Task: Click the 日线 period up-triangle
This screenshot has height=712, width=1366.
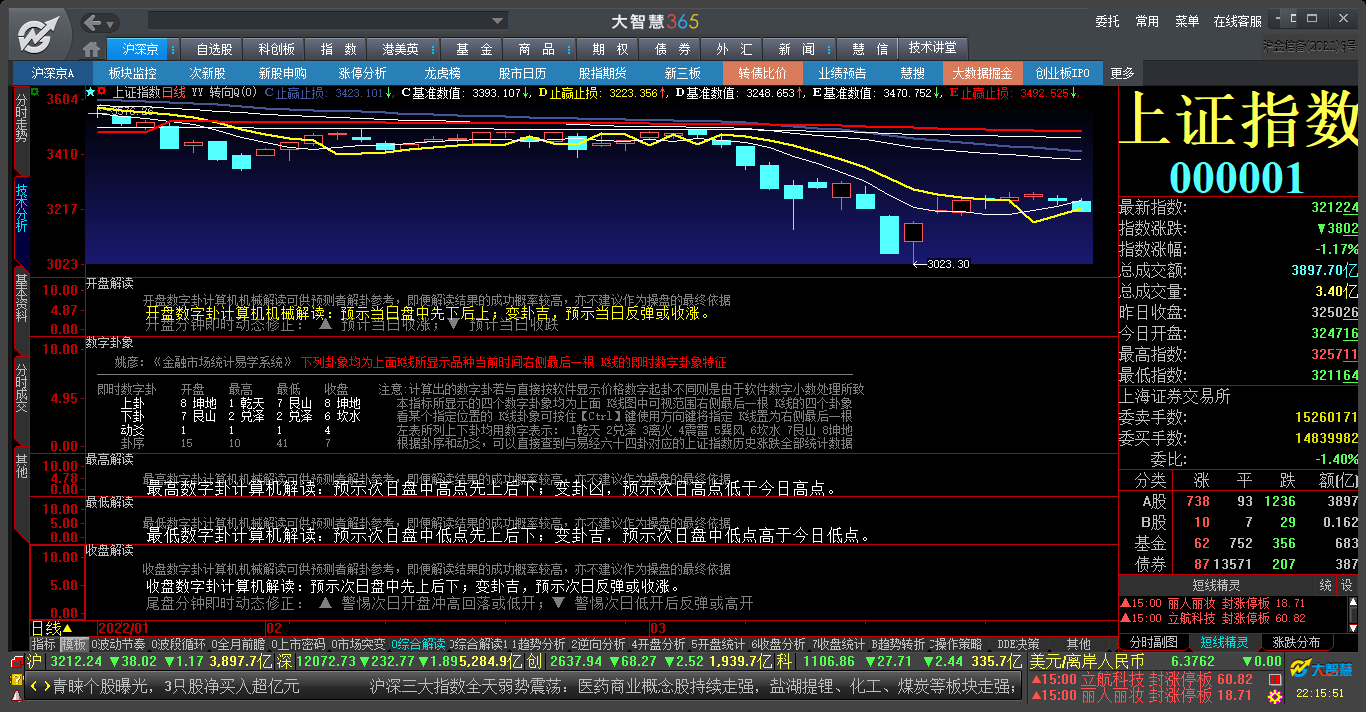Action: (68, 628)
